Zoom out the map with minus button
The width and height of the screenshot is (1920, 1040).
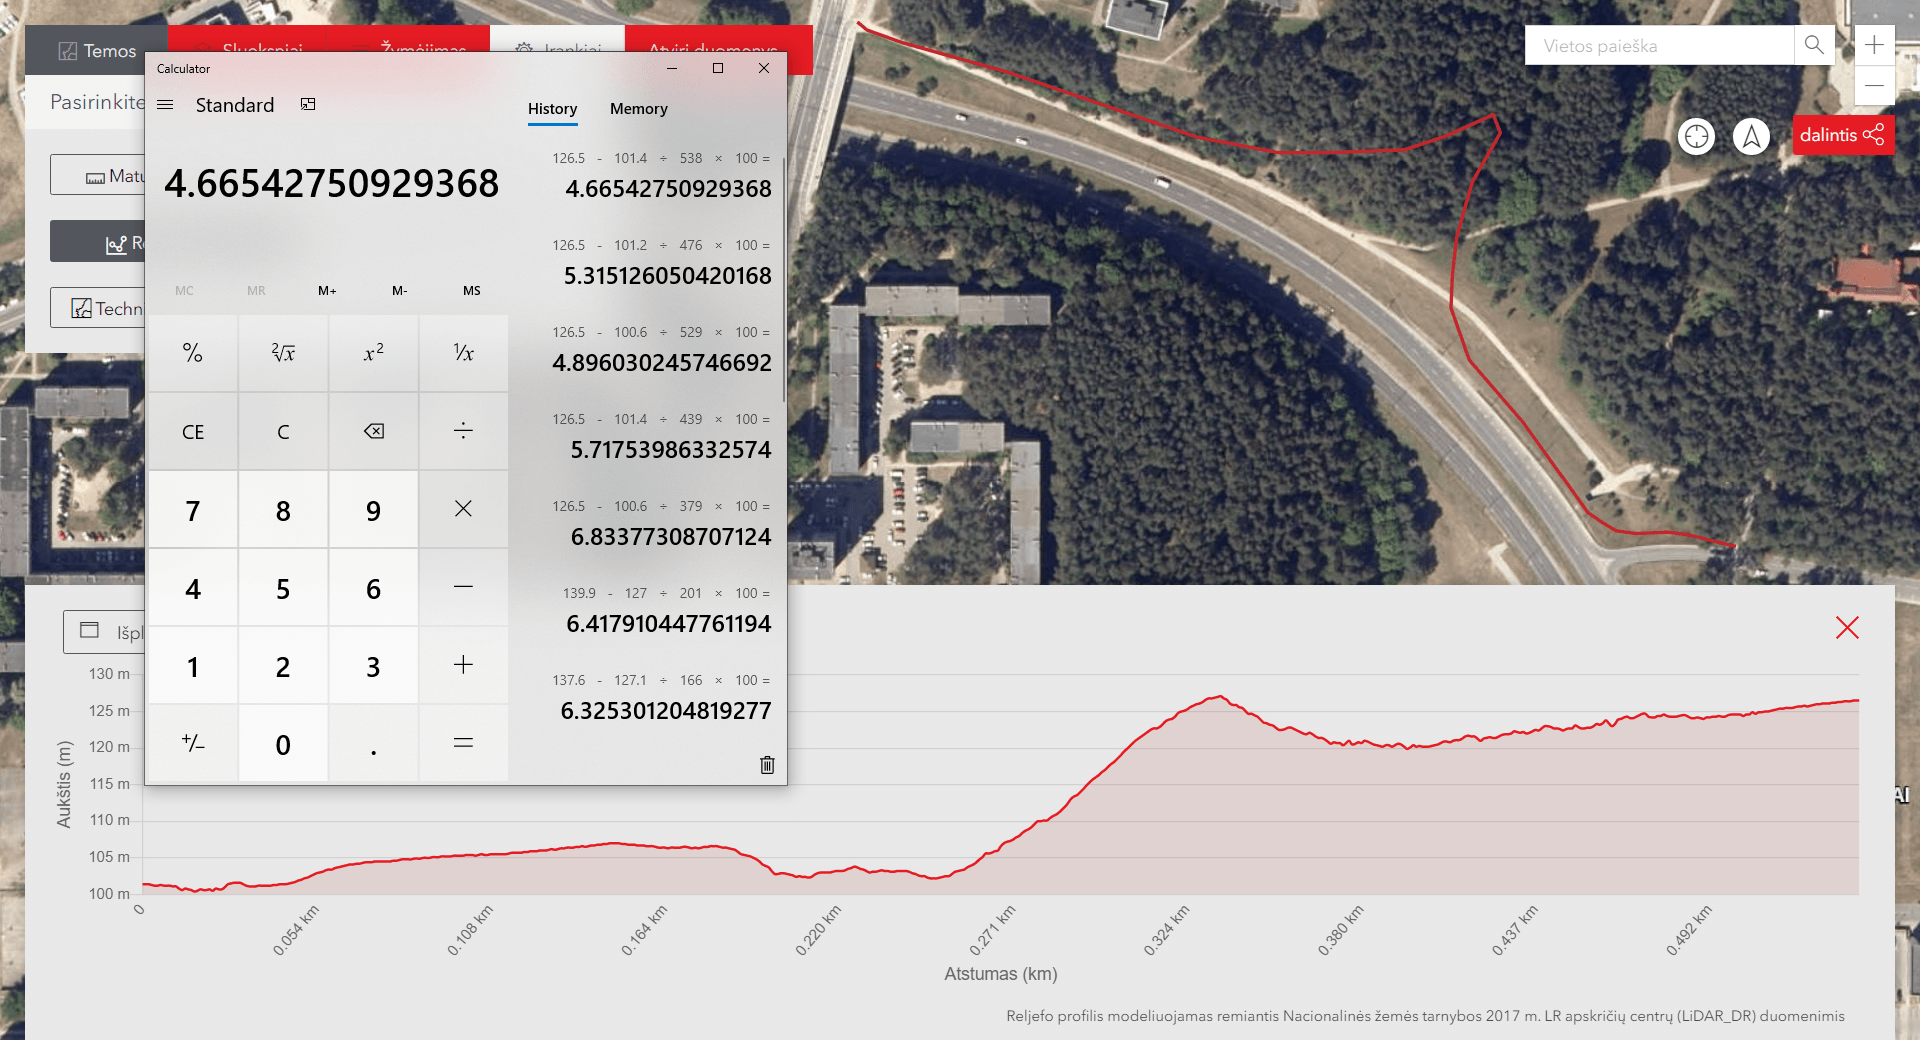[1874, 86]
